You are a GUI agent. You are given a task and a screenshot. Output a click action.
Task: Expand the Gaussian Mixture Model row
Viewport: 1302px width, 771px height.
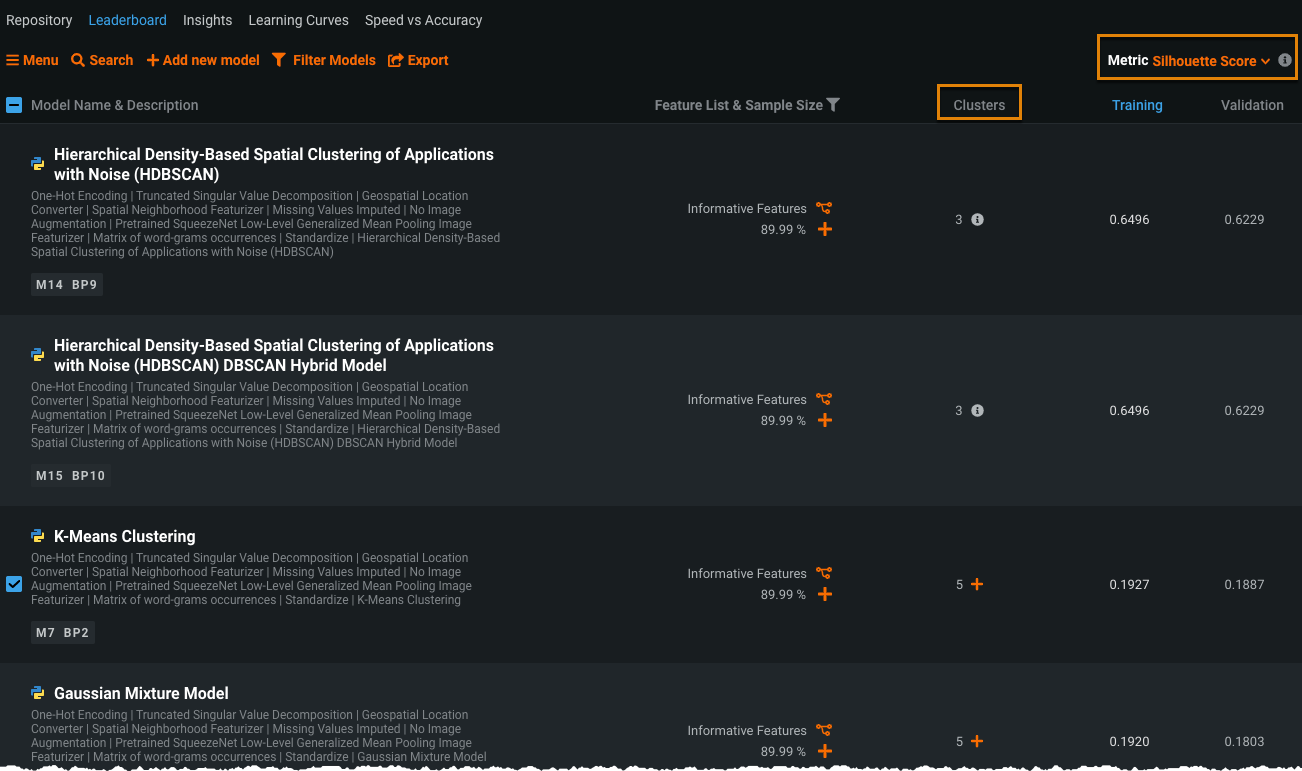tap(141, 693)
